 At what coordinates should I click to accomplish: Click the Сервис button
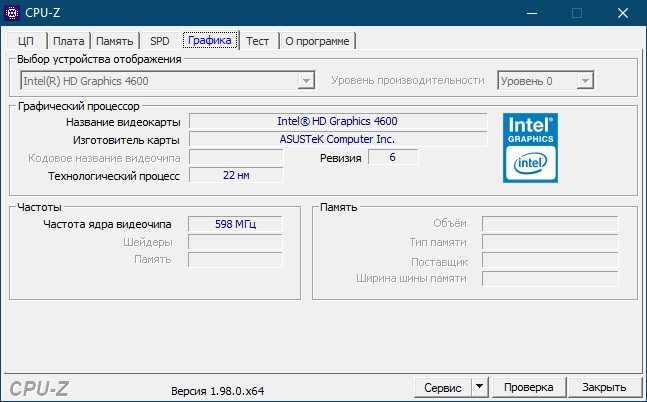443,387
